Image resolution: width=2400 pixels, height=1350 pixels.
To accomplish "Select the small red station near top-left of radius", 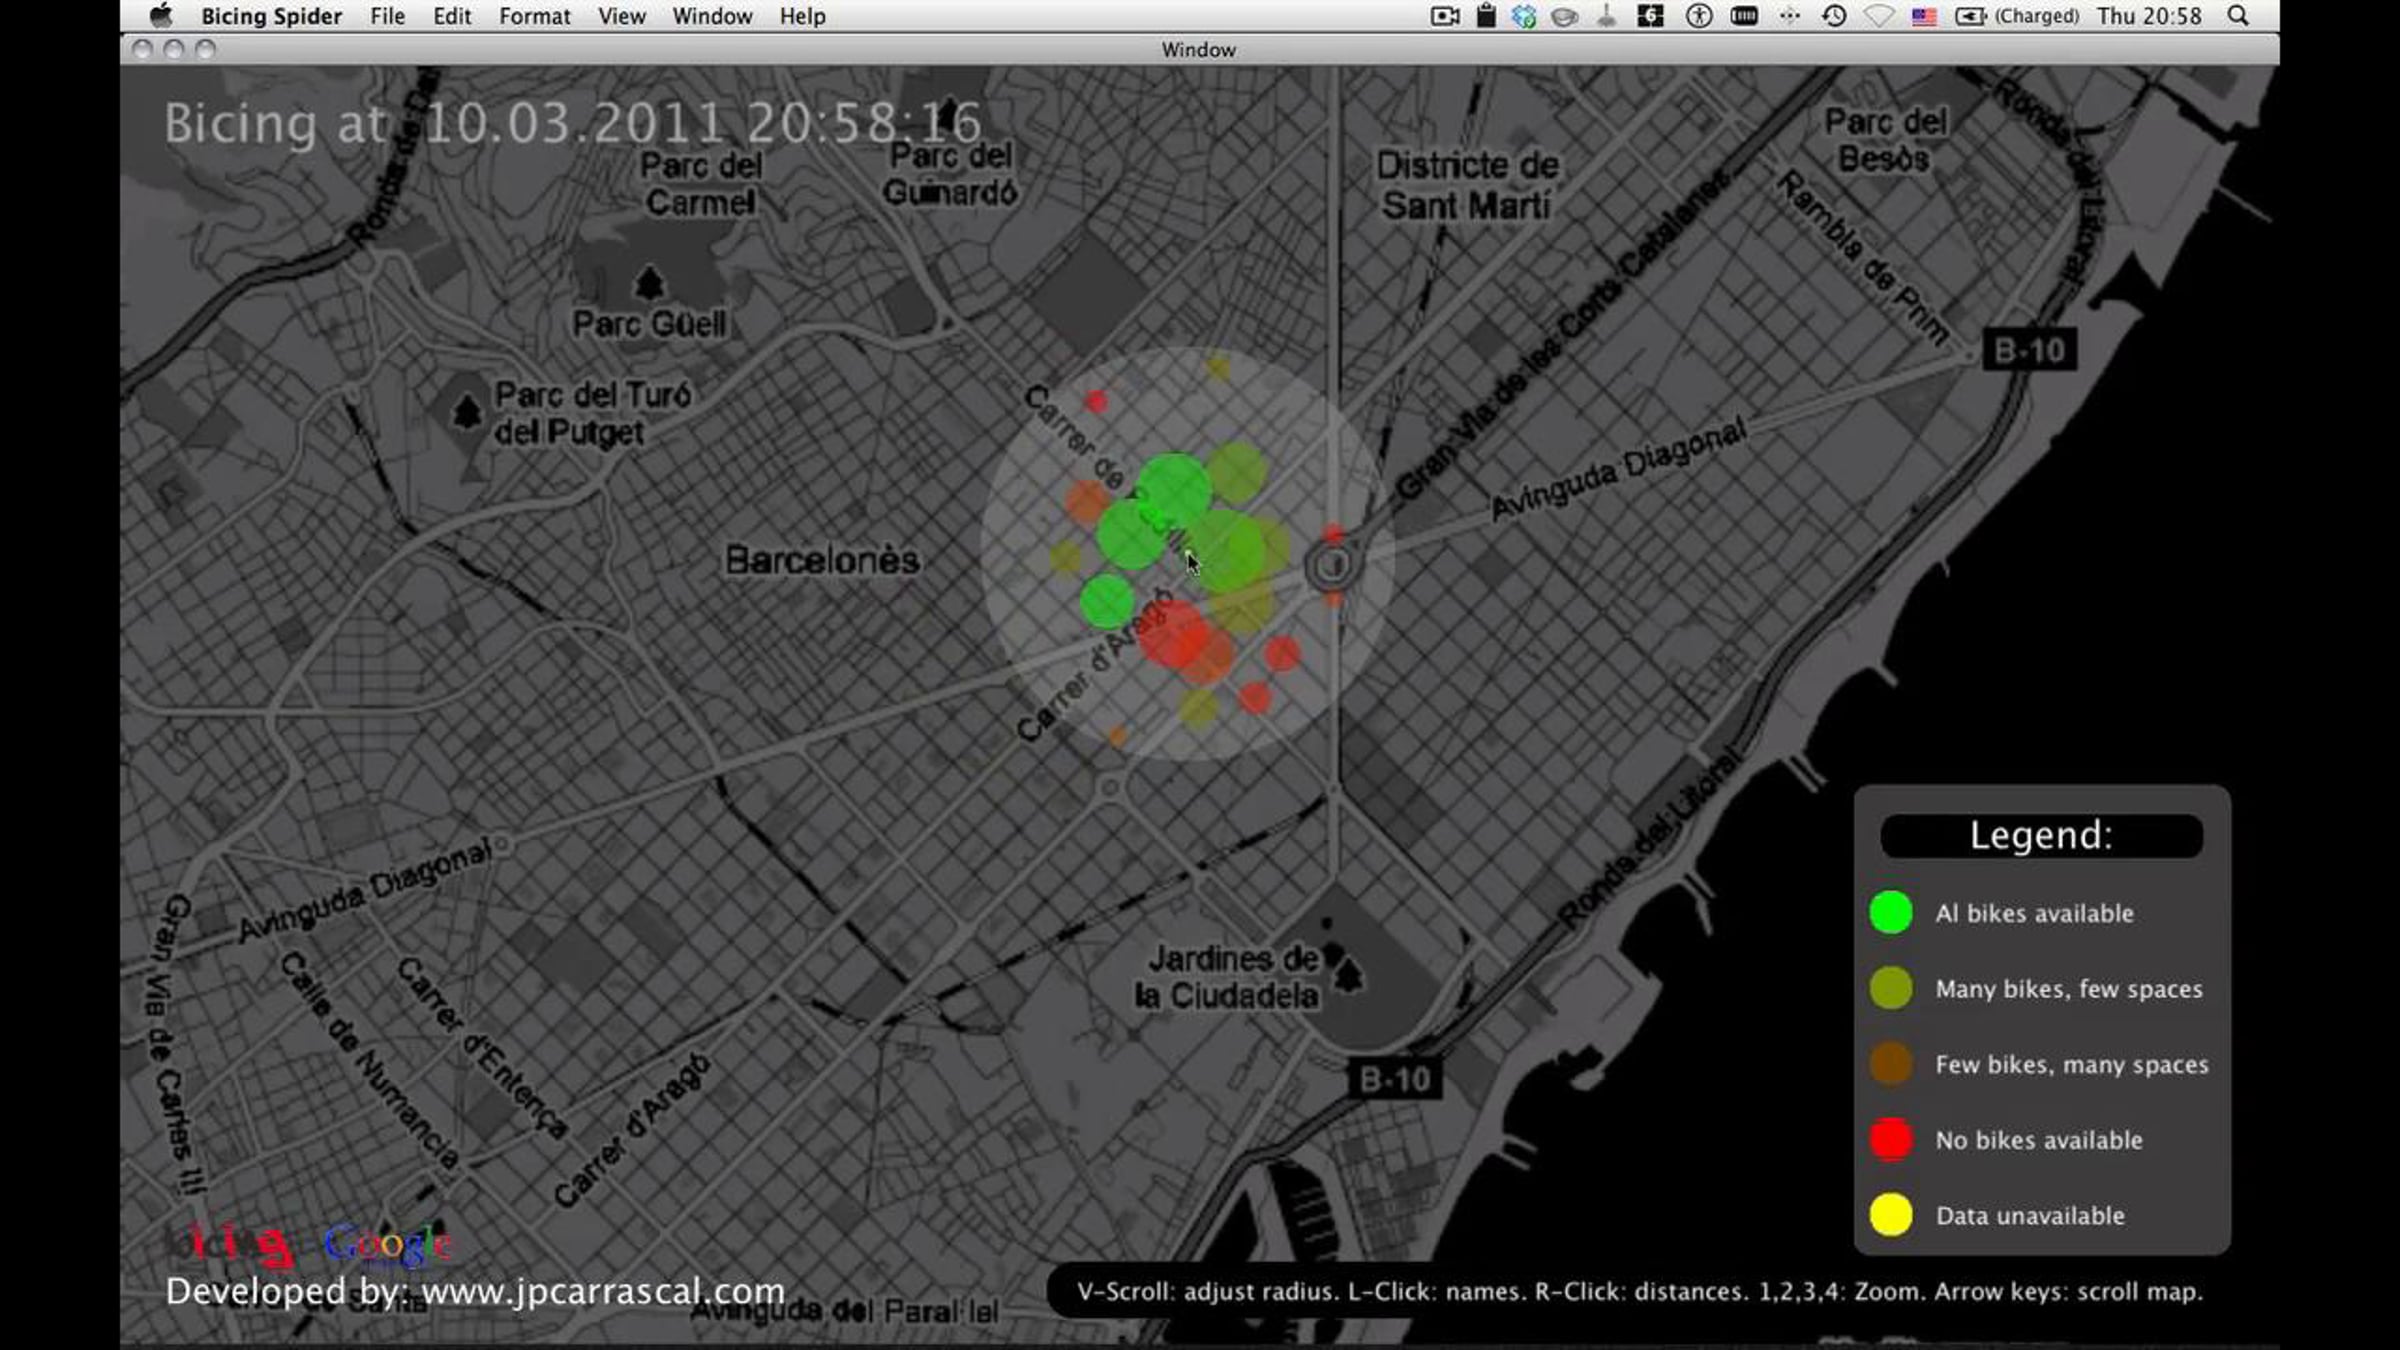I will (1097, 402).
